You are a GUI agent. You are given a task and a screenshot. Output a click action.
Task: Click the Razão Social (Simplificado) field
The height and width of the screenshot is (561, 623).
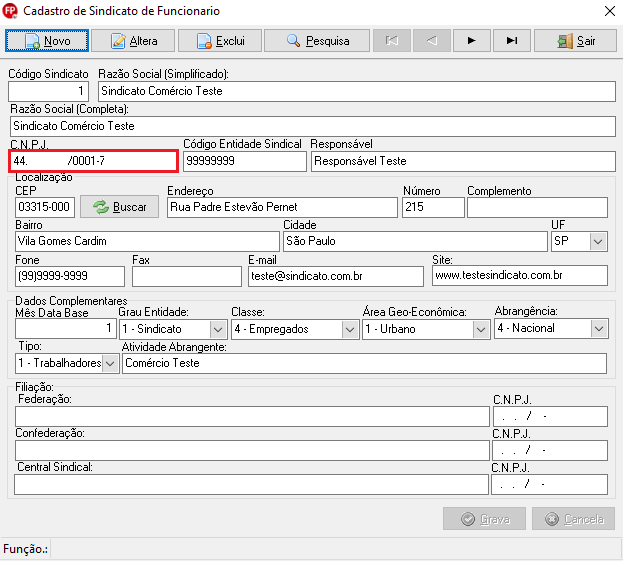click(x=357, y=91)
